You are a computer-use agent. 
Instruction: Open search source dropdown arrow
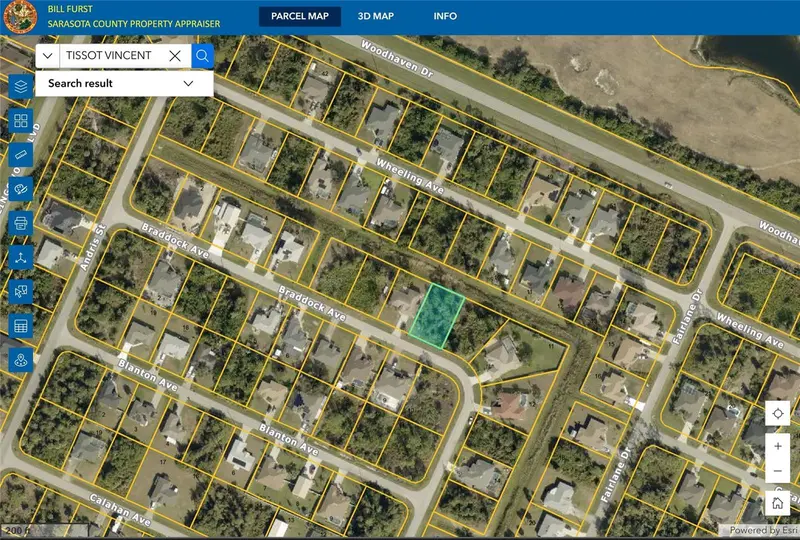click(47, 56)
